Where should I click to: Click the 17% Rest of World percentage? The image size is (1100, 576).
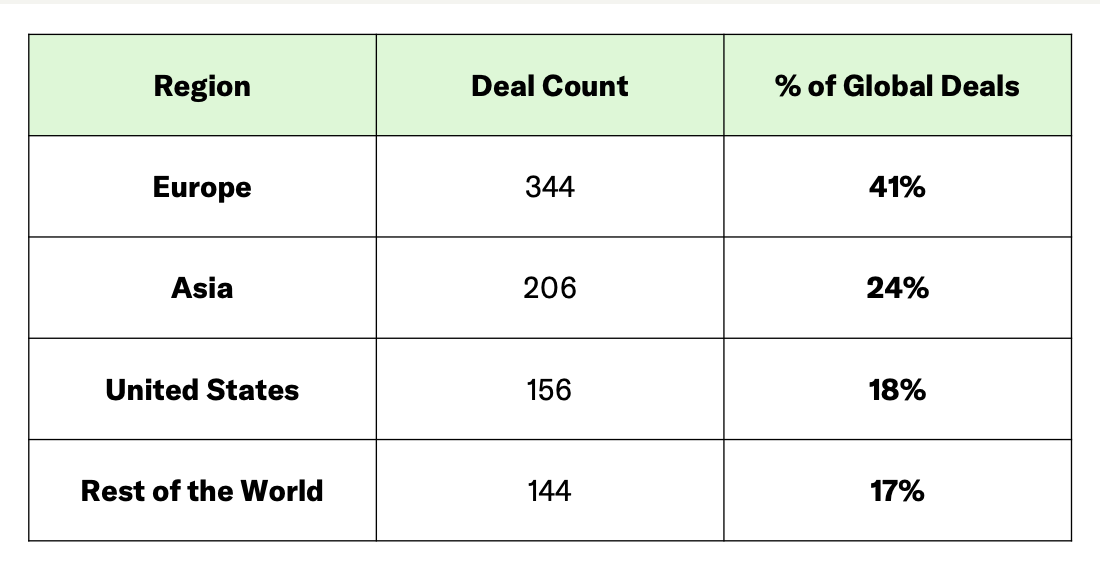[x=897, y=491]
